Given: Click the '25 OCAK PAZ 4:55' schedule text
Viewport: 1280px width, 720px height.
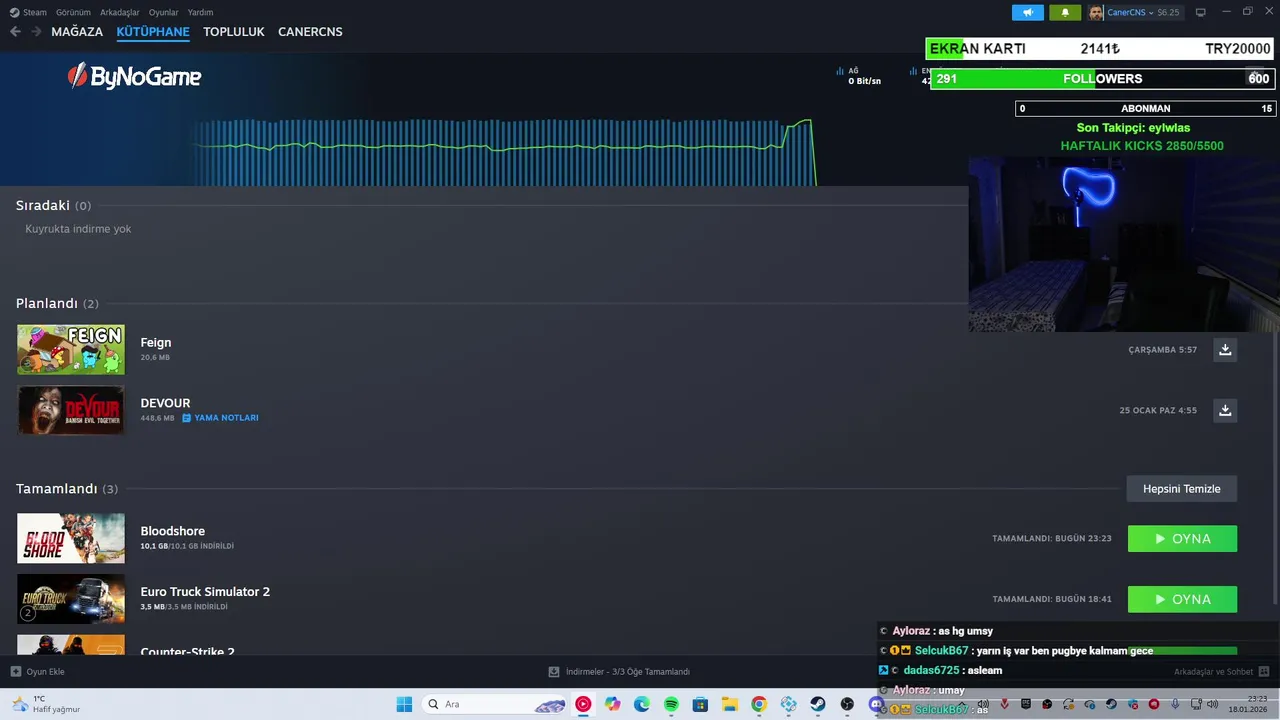Looking at the screenshot, I should click(x=1158, y=411).
